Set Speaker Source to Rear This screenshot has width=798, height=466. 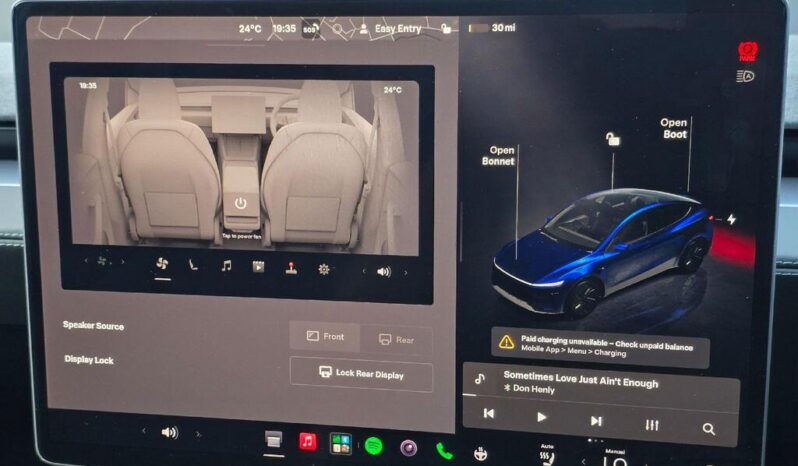[x=396, y=339]
